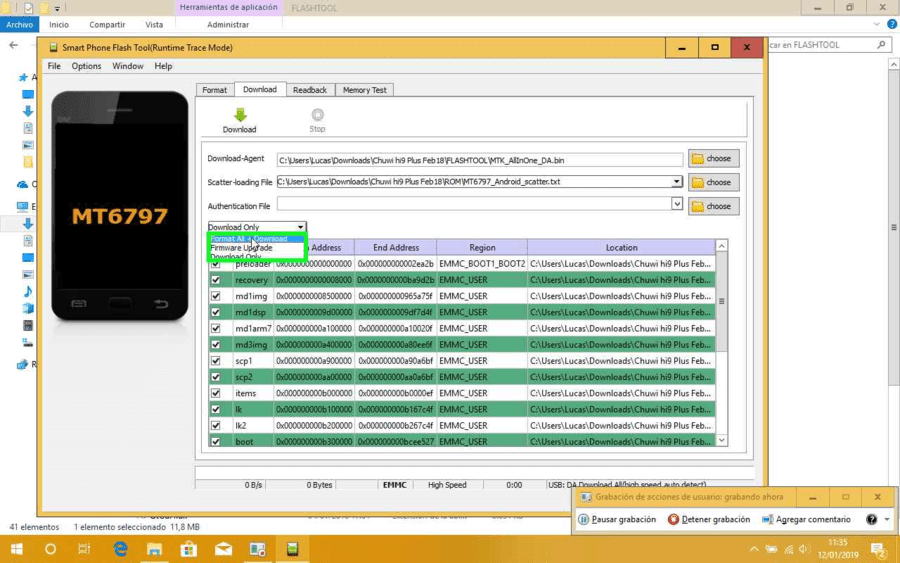The image size is (900, 563).
Task: Open the File menu in Flash Tool
Action: 54,66
